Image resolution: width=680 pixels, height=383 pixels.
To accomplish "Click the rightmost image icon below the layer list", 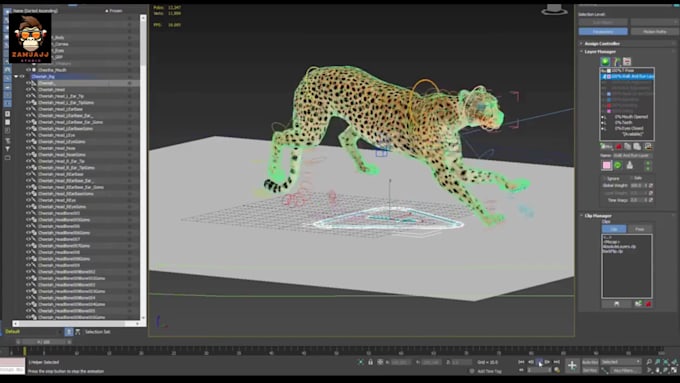I will [x=648, y=147].
